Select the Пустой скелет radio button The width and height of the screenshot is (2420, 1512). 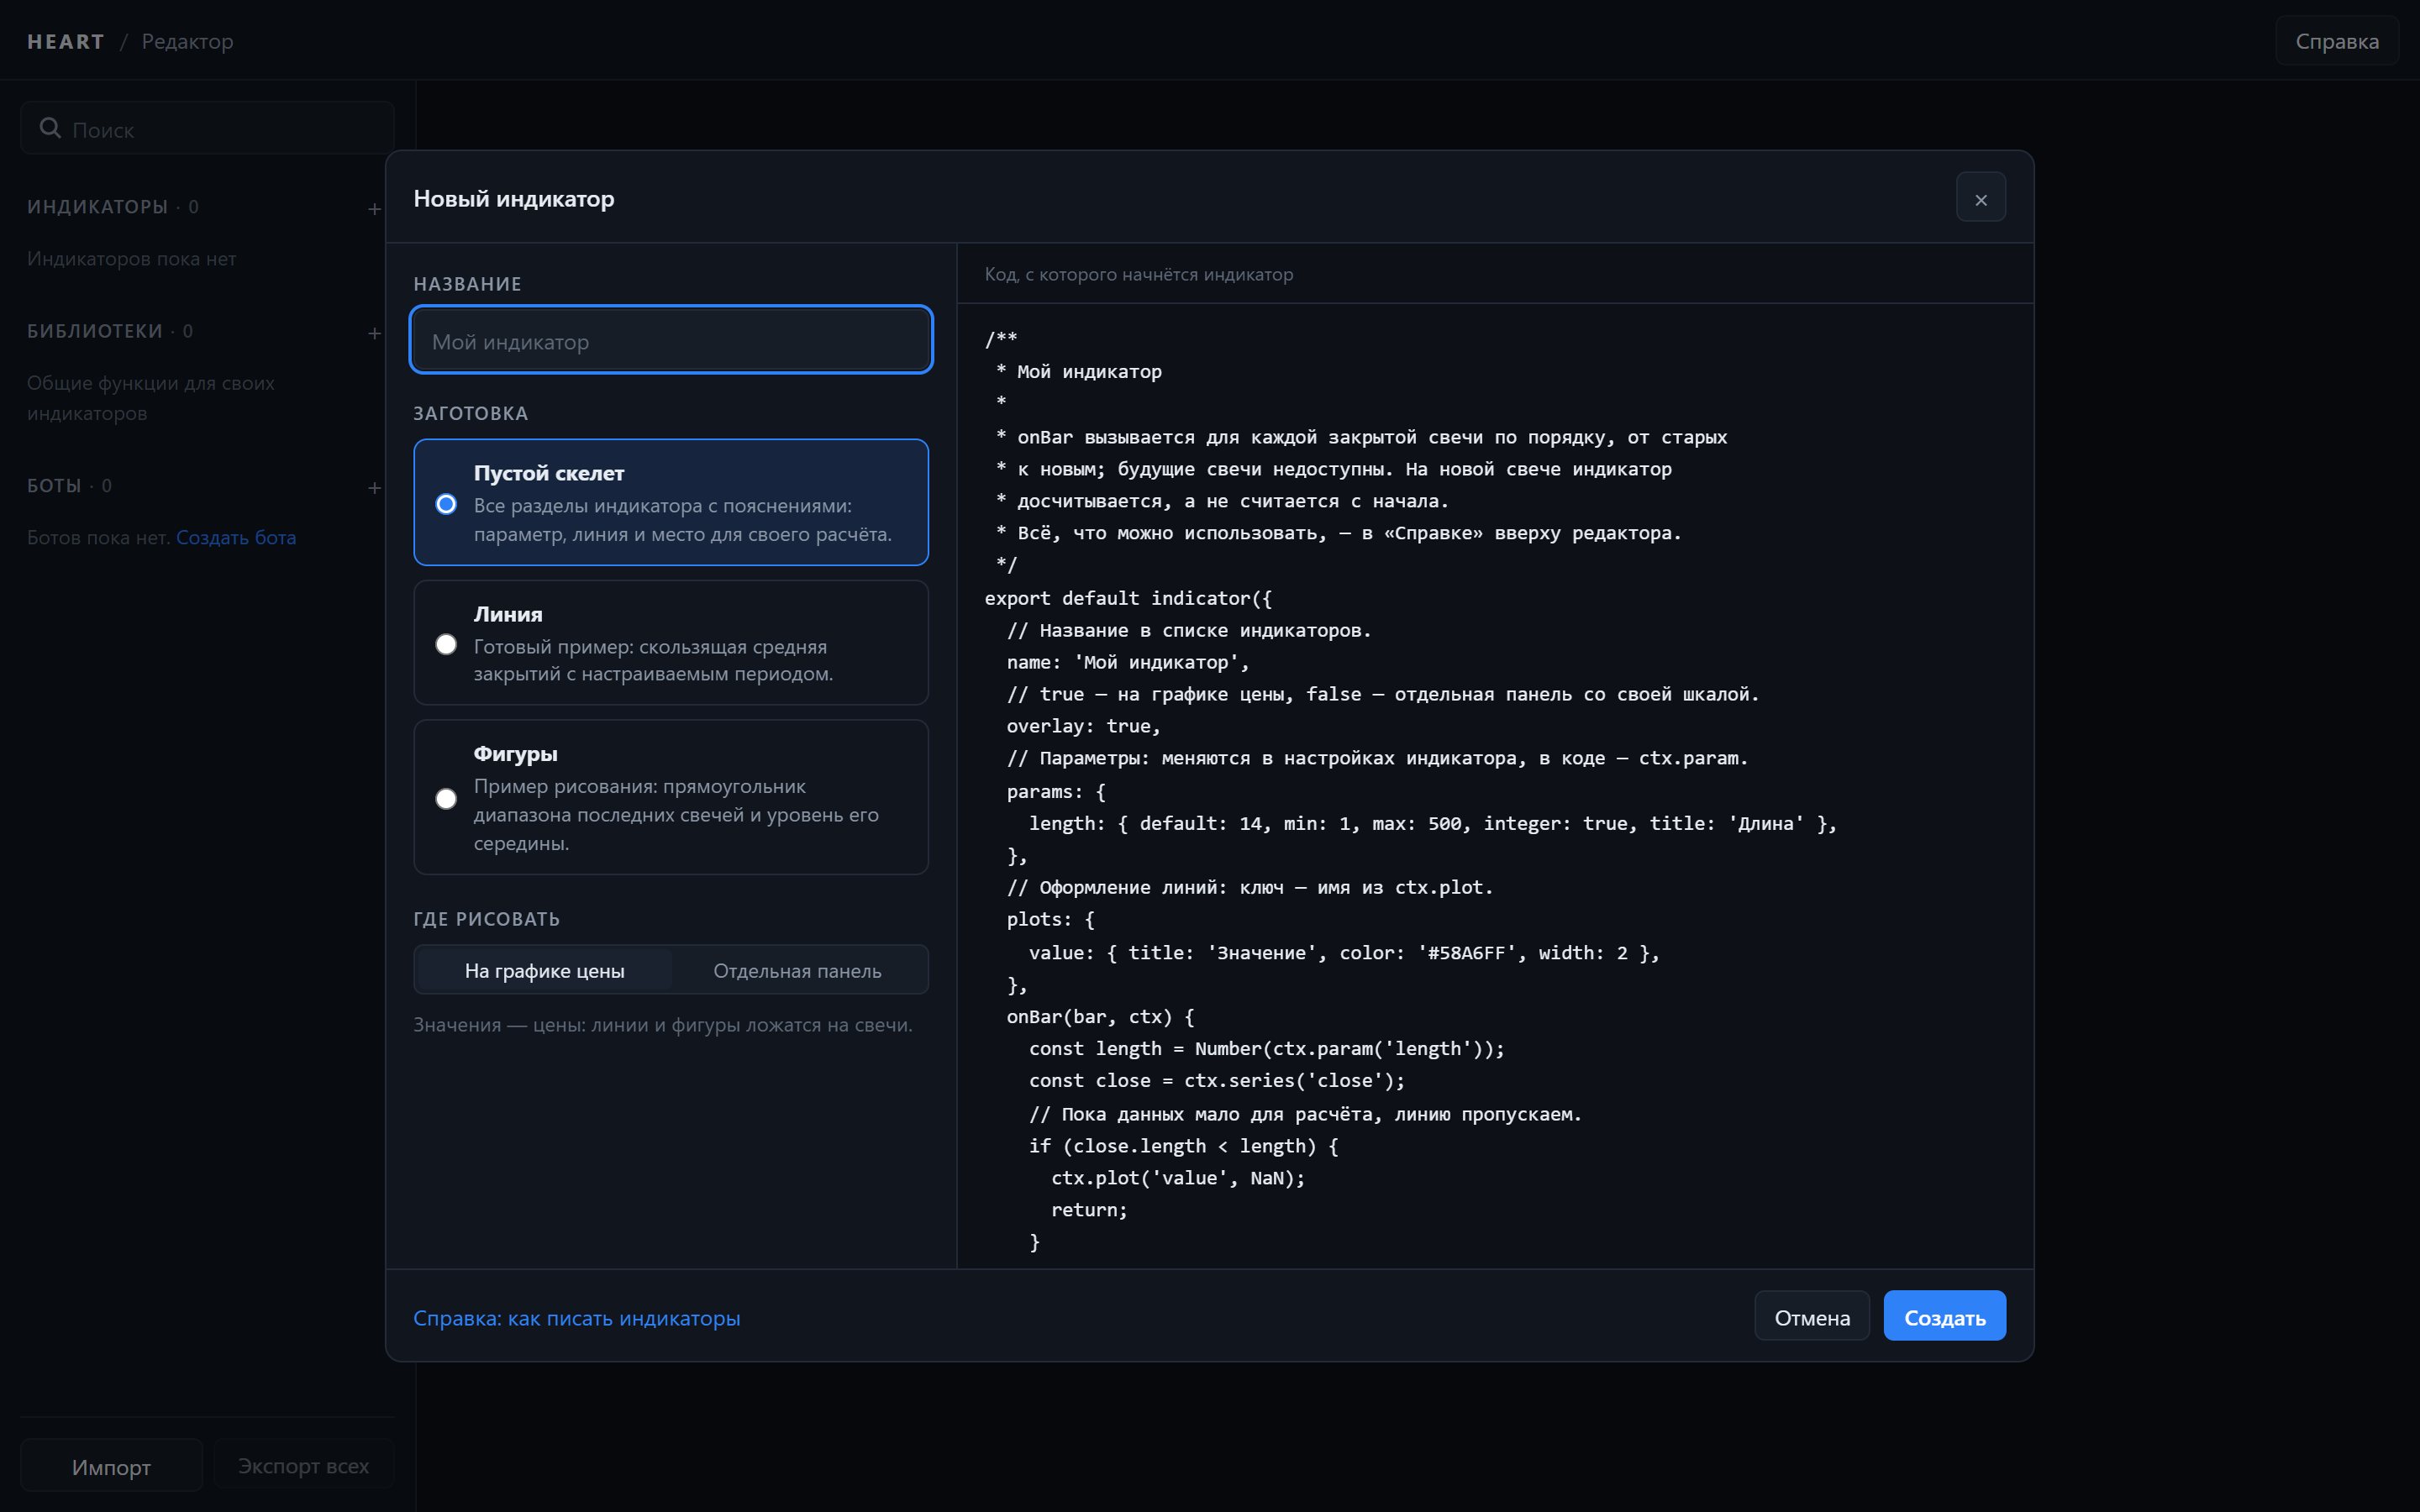[446, 504]
